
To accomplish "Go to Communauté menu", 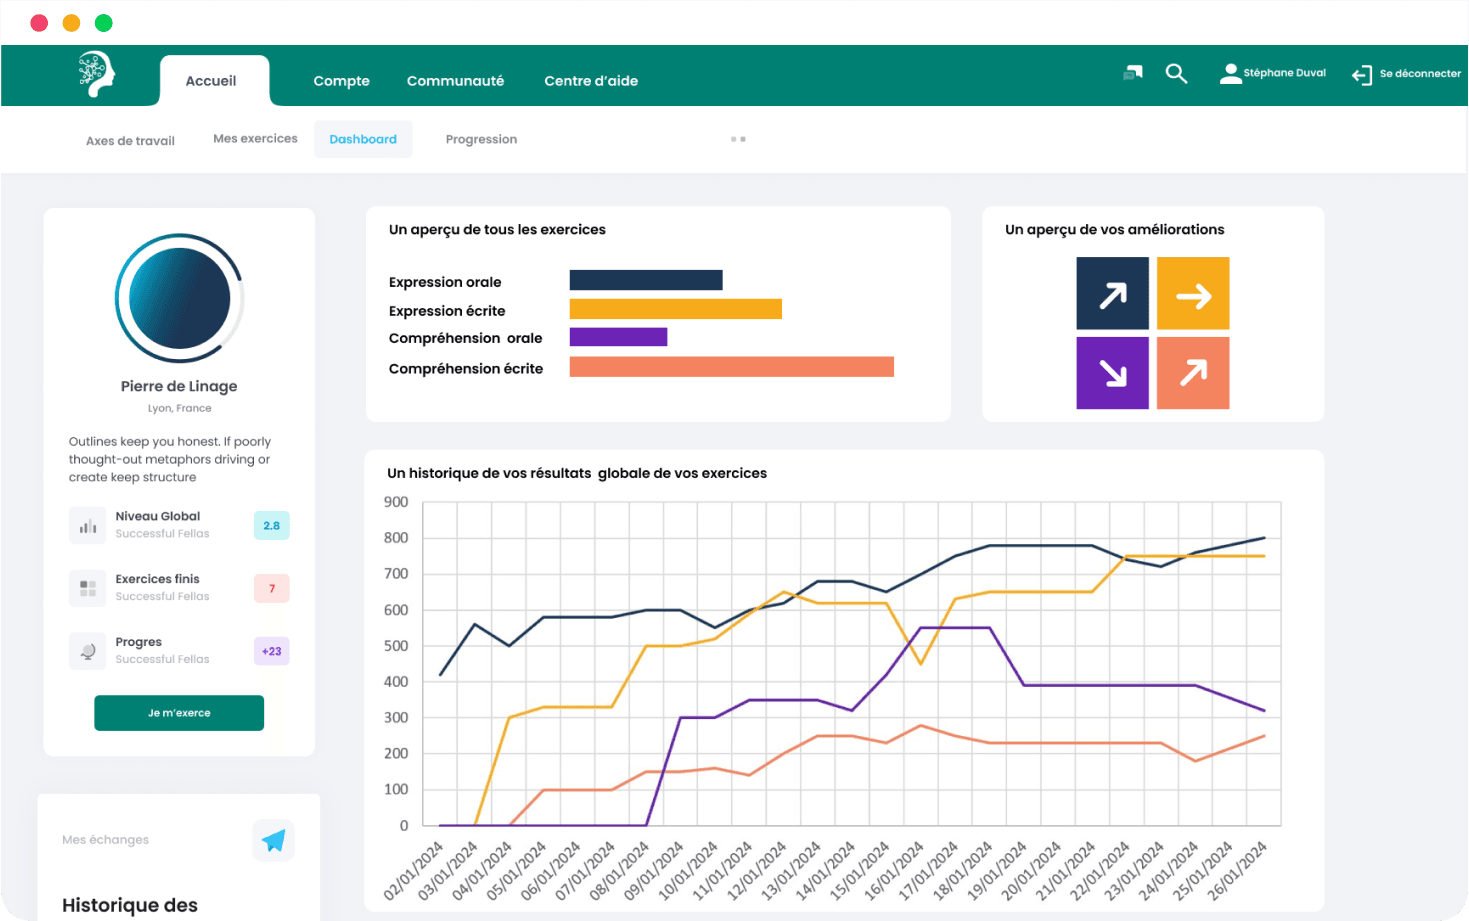I will click(455, 81).
